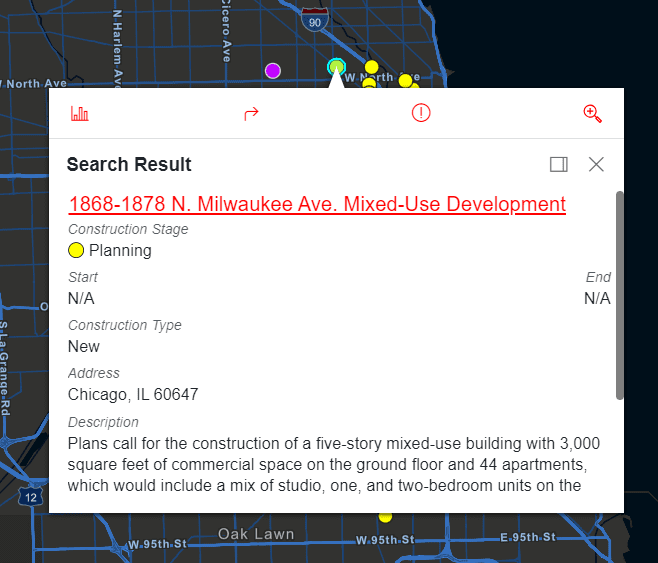The image size is (658, 563).
Task: Click the purple project marker on map
Action: pyautogui.click(x=272, y=70)
